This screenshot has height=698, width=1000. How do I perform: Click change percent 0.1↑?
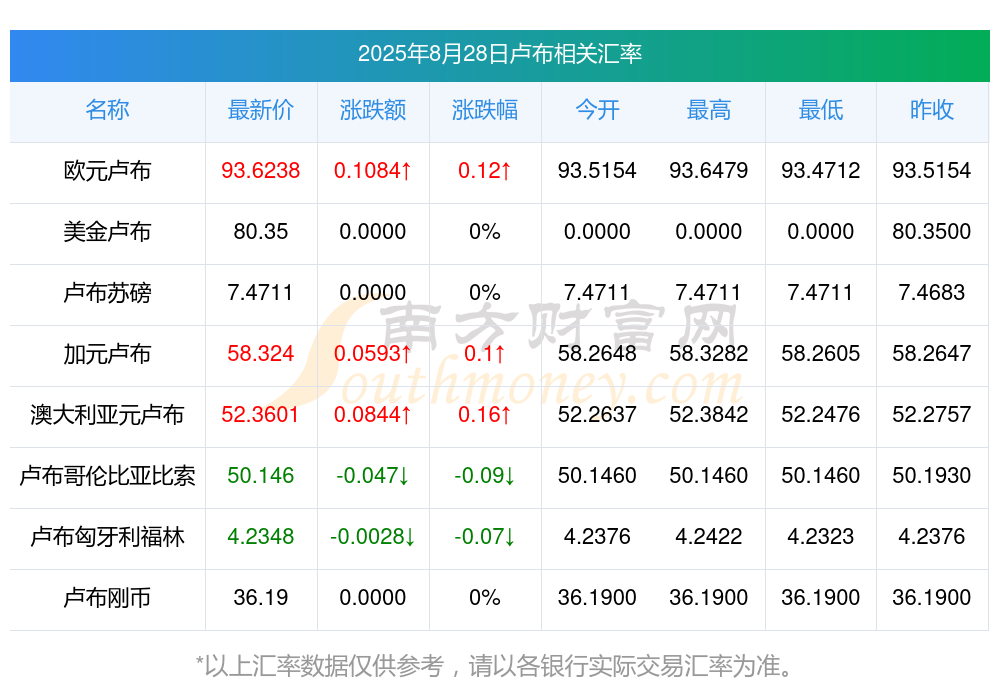point(485,353)
